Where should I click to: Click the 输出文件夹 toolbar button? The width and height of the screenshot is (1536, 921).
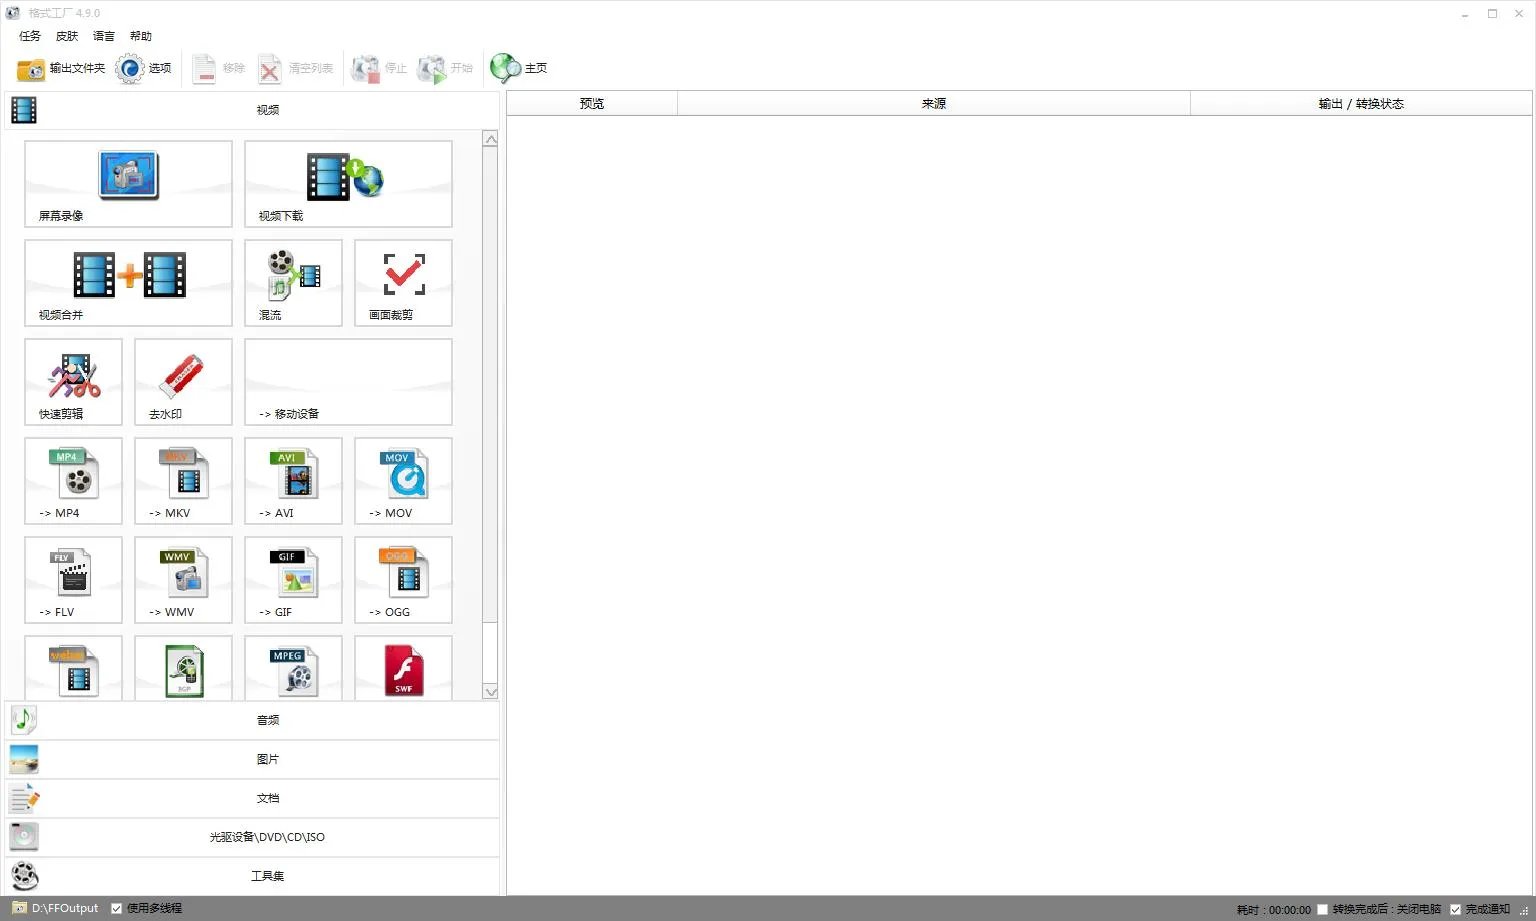tap(61, 68)
